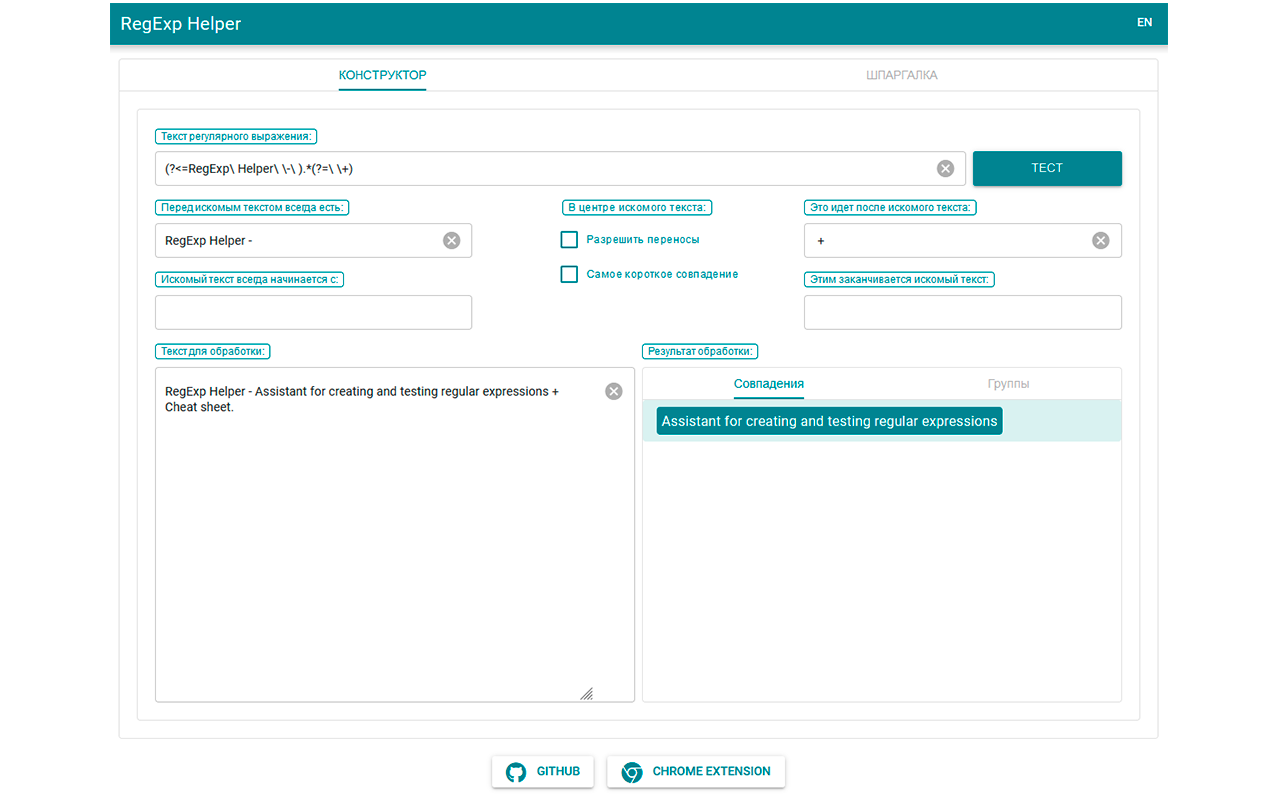Click the 'Искомый текст всегда начинается с' input
Screen dimensions: 1280x800
(313, 312)
